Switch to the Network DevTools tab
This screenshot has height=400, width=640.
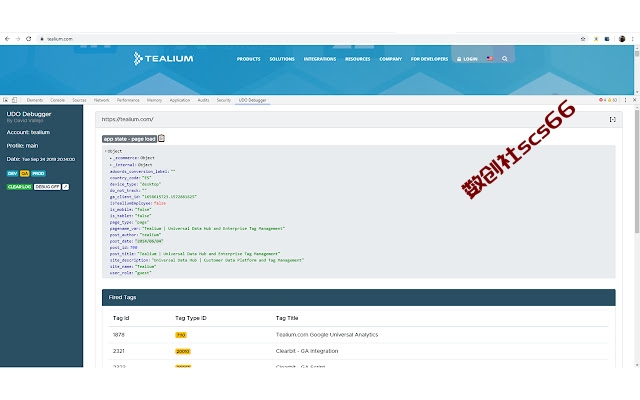pos(102,100)
